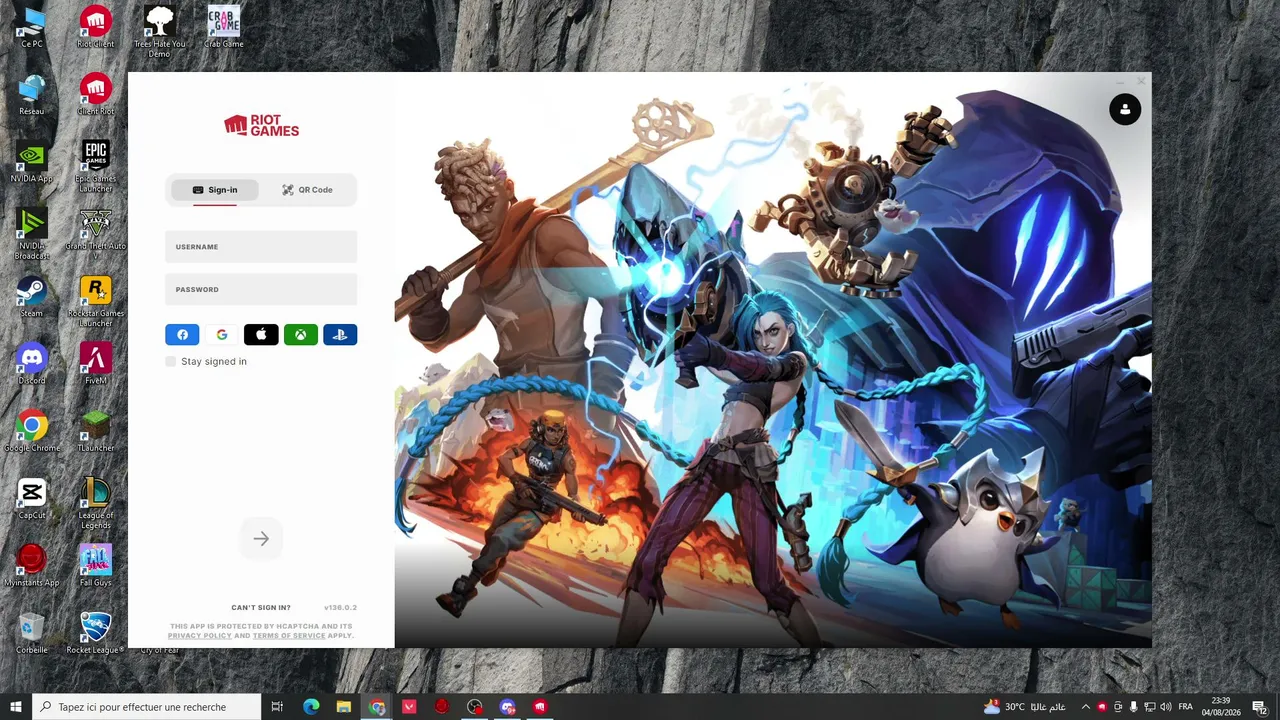Close the Riot Client window
Viewport: 1280px width, 720px height.
1141,81
